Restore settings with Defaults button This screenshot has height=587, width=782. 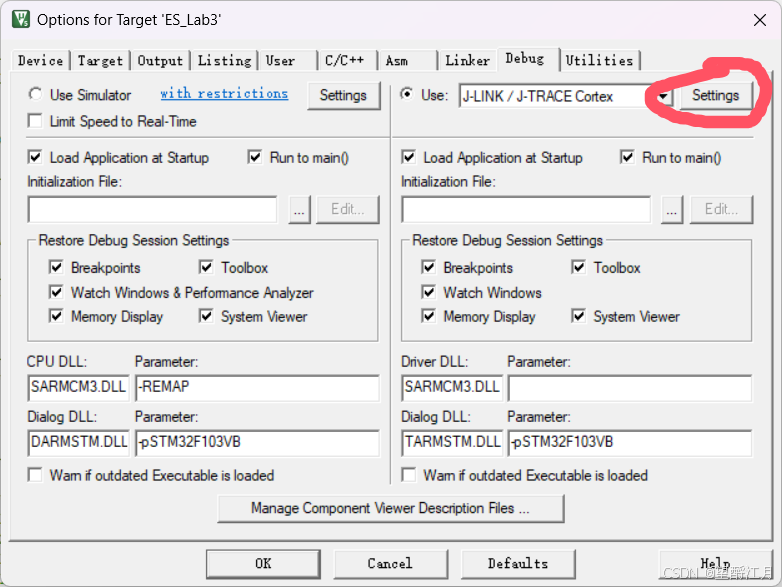click(518, 564)
